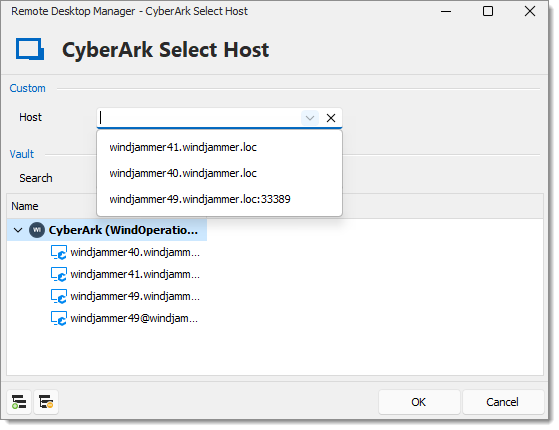The image size is (559, 430).
Task: Click the CyberArk monitor logo icon
Action: (30, 49)
